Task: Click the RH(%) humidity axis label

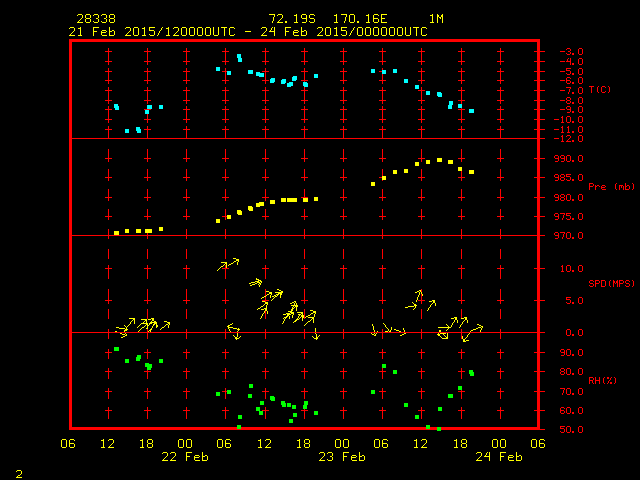Action: coord(600,381)
